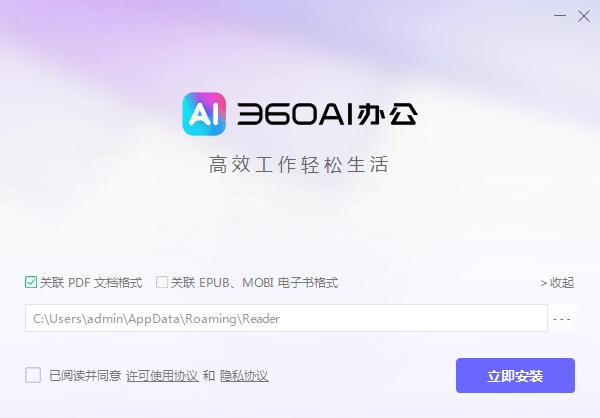This screenshot has width=600, height=418.
Task: Click the 关联 PDF 文档格式 label text
Action: (x=91, y=283)
